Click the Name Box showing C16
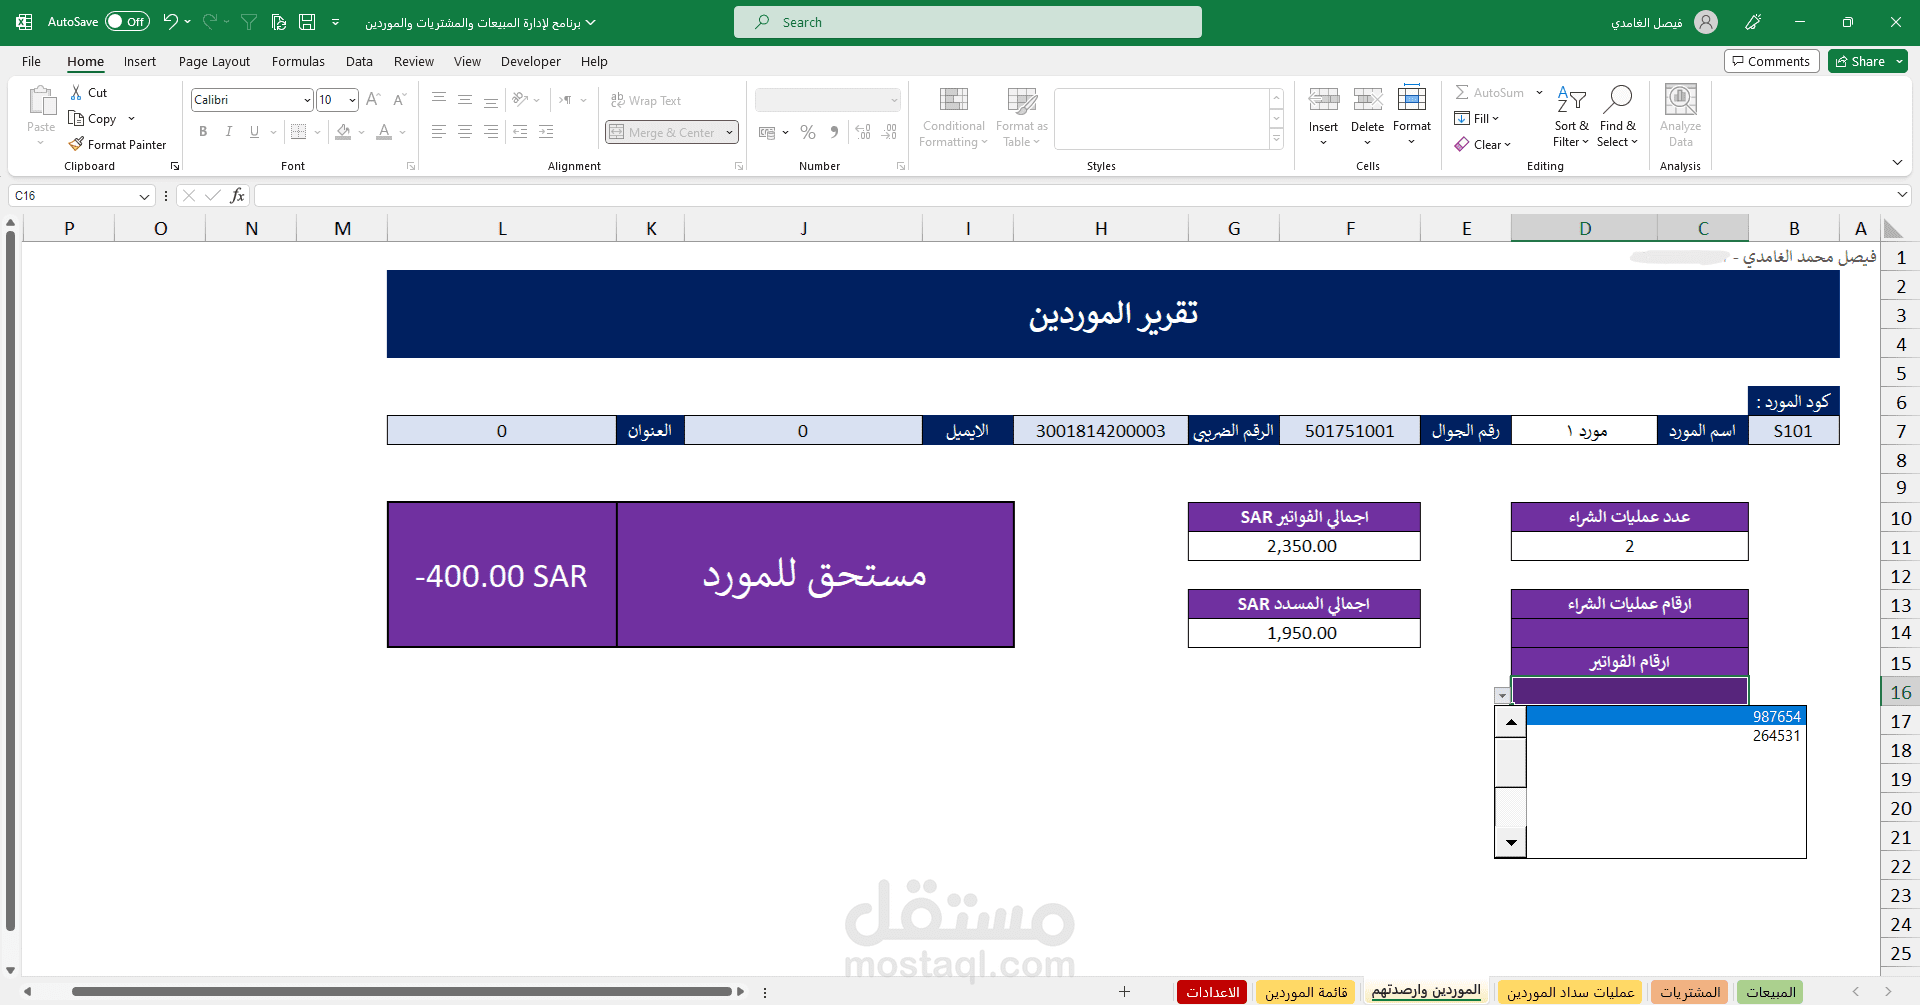 [x=81, y=195]
